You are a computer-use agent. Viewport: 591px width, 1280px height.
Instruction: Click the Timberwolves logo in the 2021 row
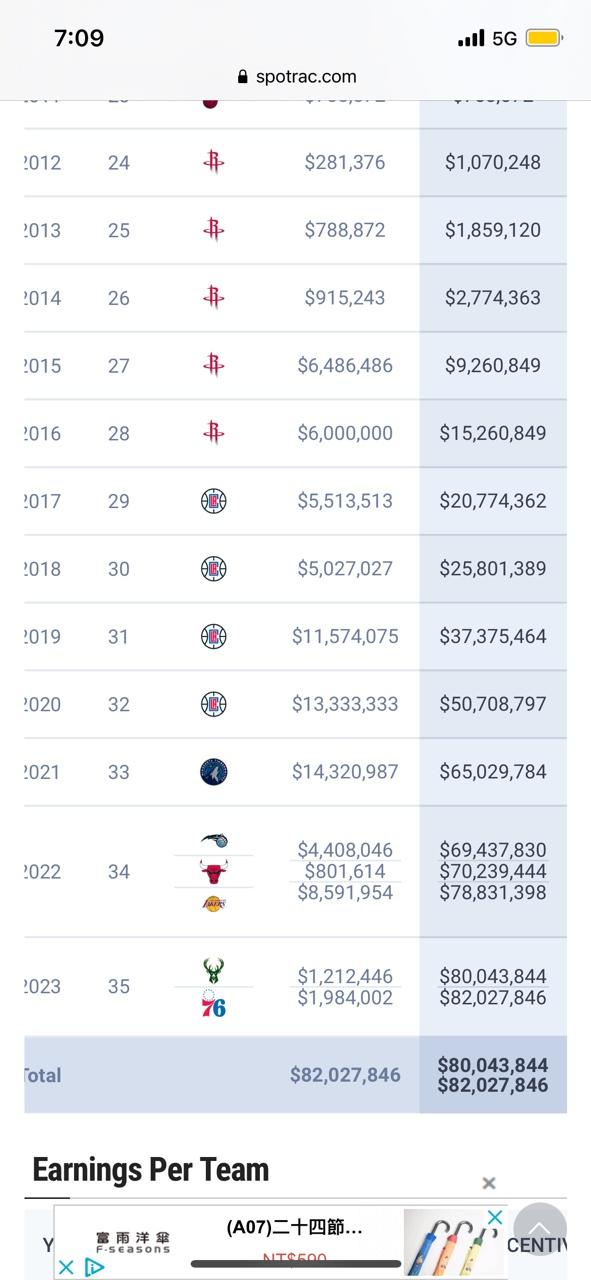coord(213,772)
